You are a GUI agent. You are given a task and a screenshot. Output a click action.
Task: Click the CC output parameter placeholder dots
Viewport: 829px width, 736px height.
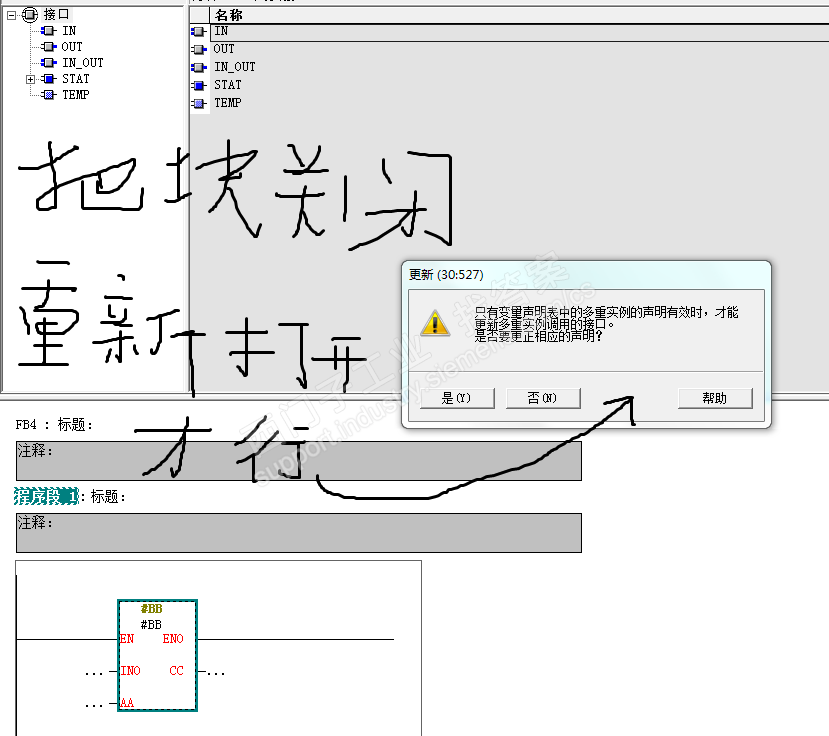point(216,673)
